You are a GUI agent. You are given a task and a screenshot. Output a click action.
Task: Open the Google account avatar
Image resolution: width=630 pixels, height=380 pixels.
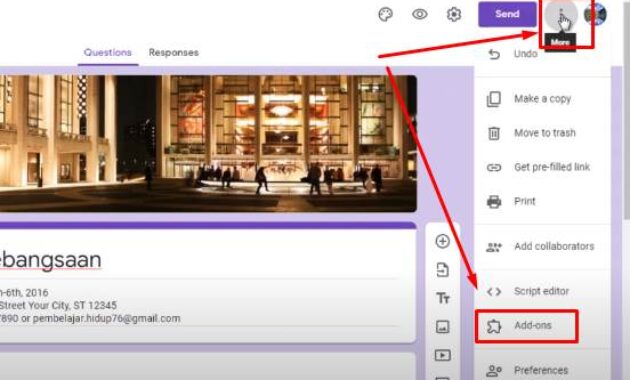tap(595, 14)
